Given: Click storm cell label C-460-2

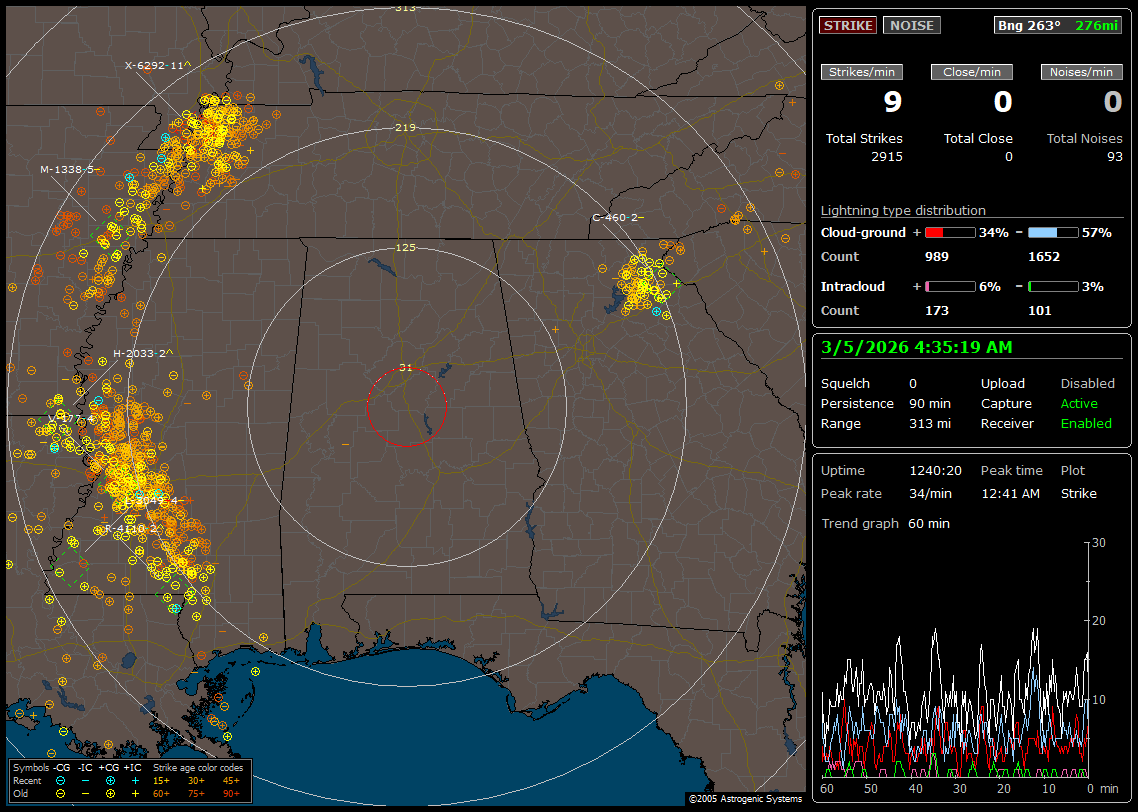Looking at the screenshot, I should tap(617, 217).
